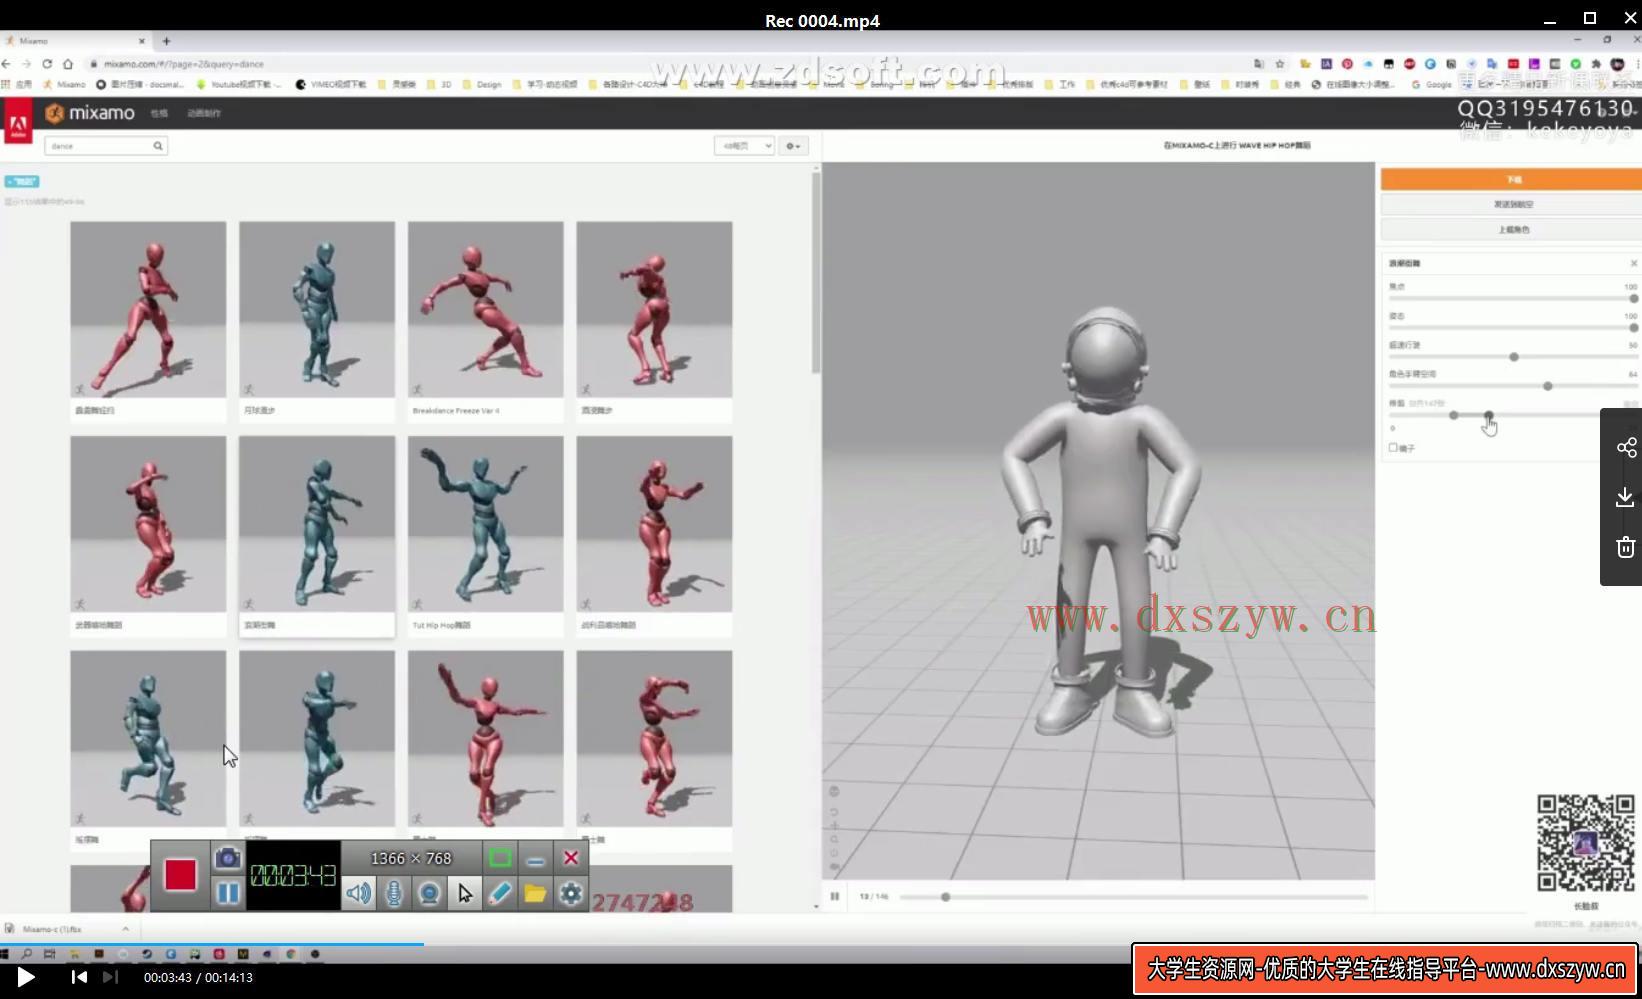Select the Tut Hip Hop animation thumbnail
Screen dimensions: 1642x999
[485, 524]
